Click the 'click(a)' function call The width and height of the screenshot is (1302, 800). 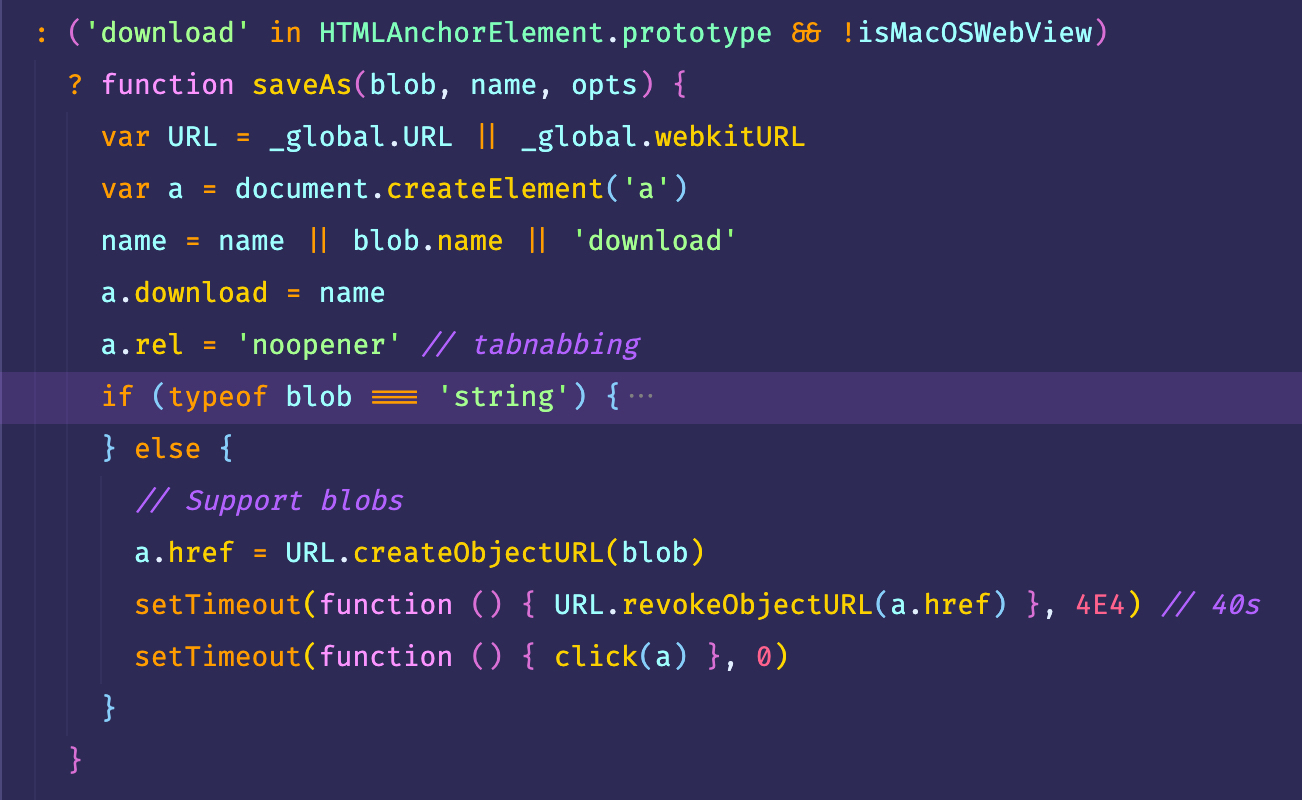[x=622, y=657]
